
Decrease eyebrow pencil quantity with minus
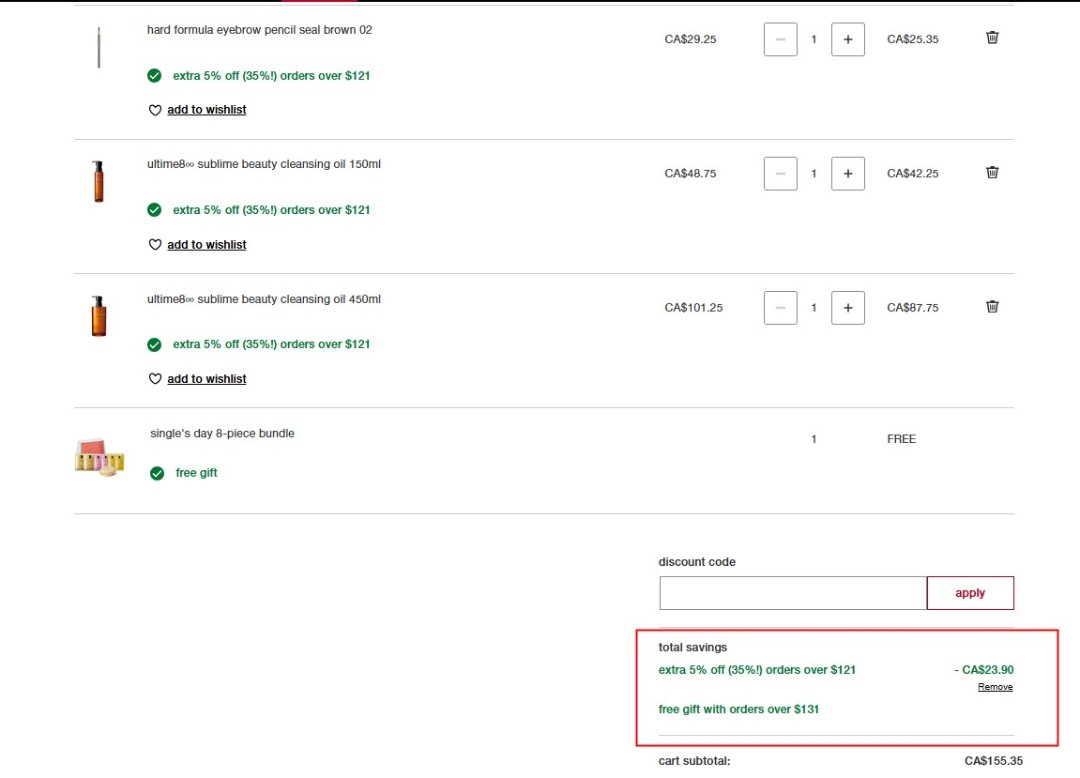click(780, 40)
